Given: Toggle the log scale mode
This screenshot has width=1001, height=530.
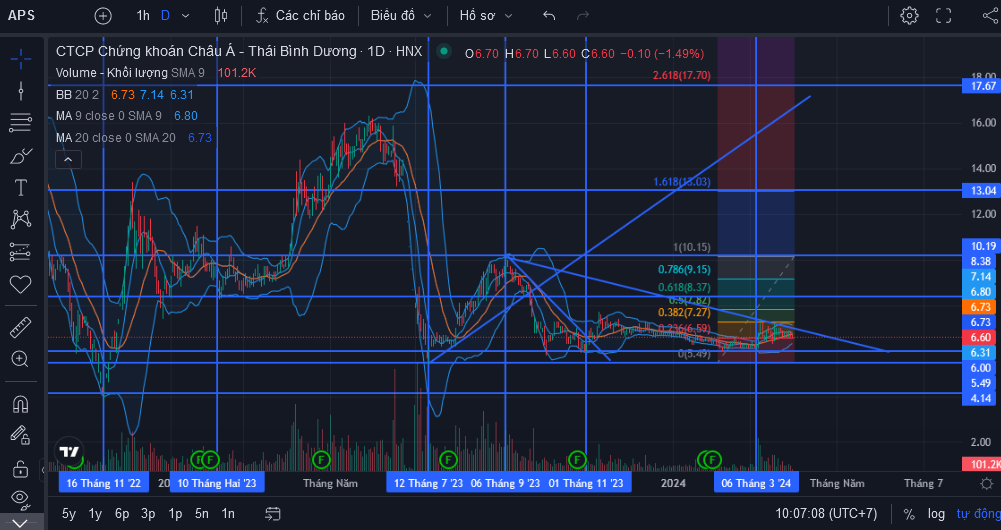Looking at the screenshot, I should [x=936, y=513].
